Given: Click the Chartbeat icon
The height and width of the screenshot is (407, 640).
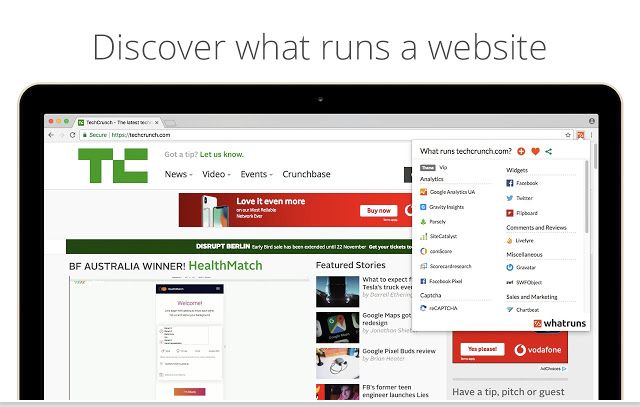Looking at the screenshot, I should pos(510,310).
